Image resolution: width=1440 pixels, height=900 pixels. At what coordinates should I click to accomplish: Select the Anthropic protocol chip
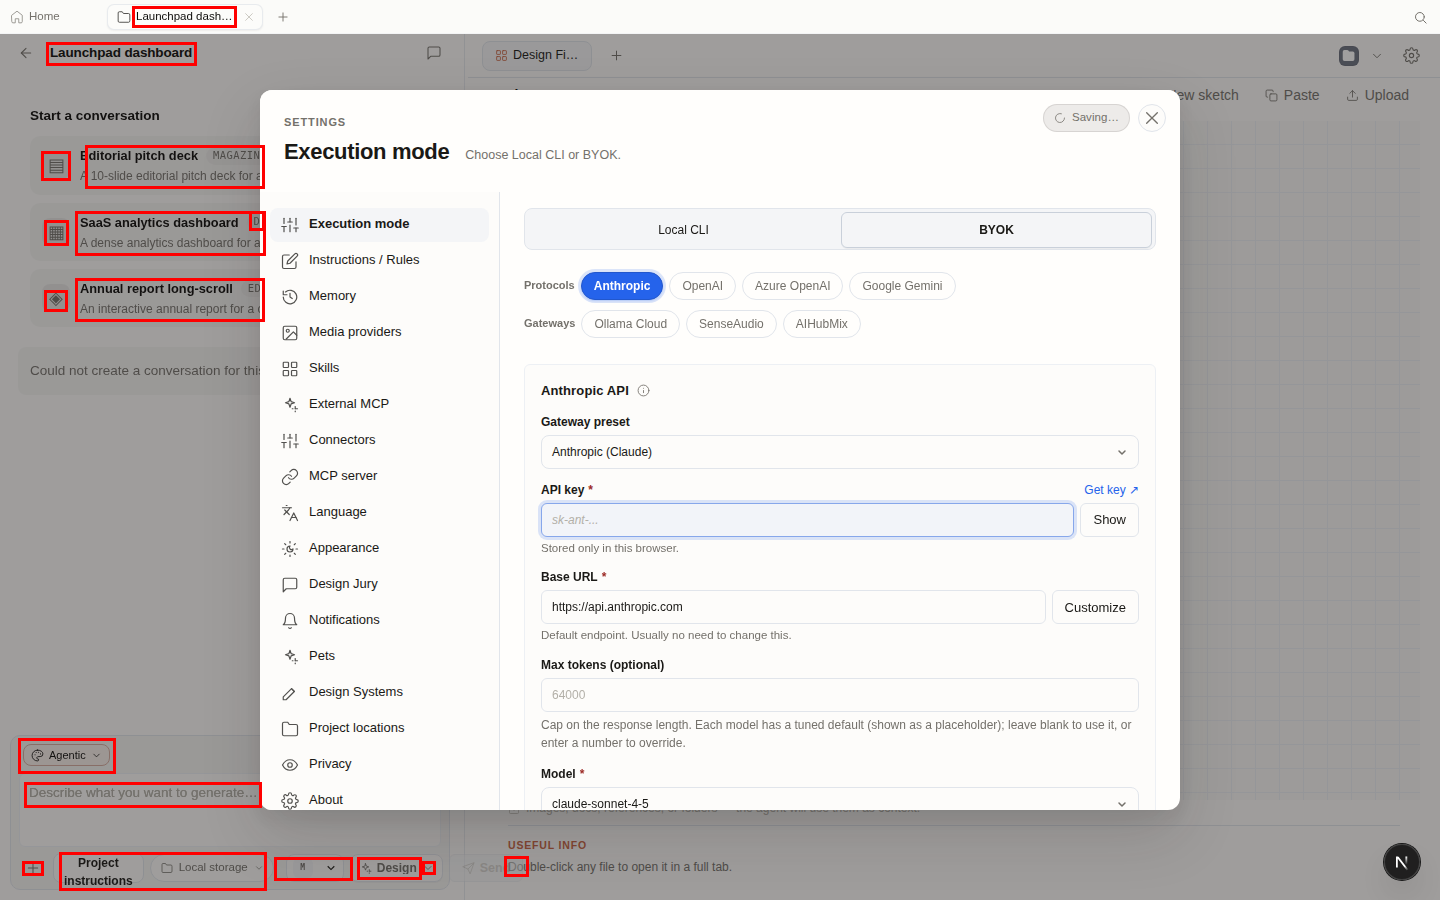click(622, 286)
